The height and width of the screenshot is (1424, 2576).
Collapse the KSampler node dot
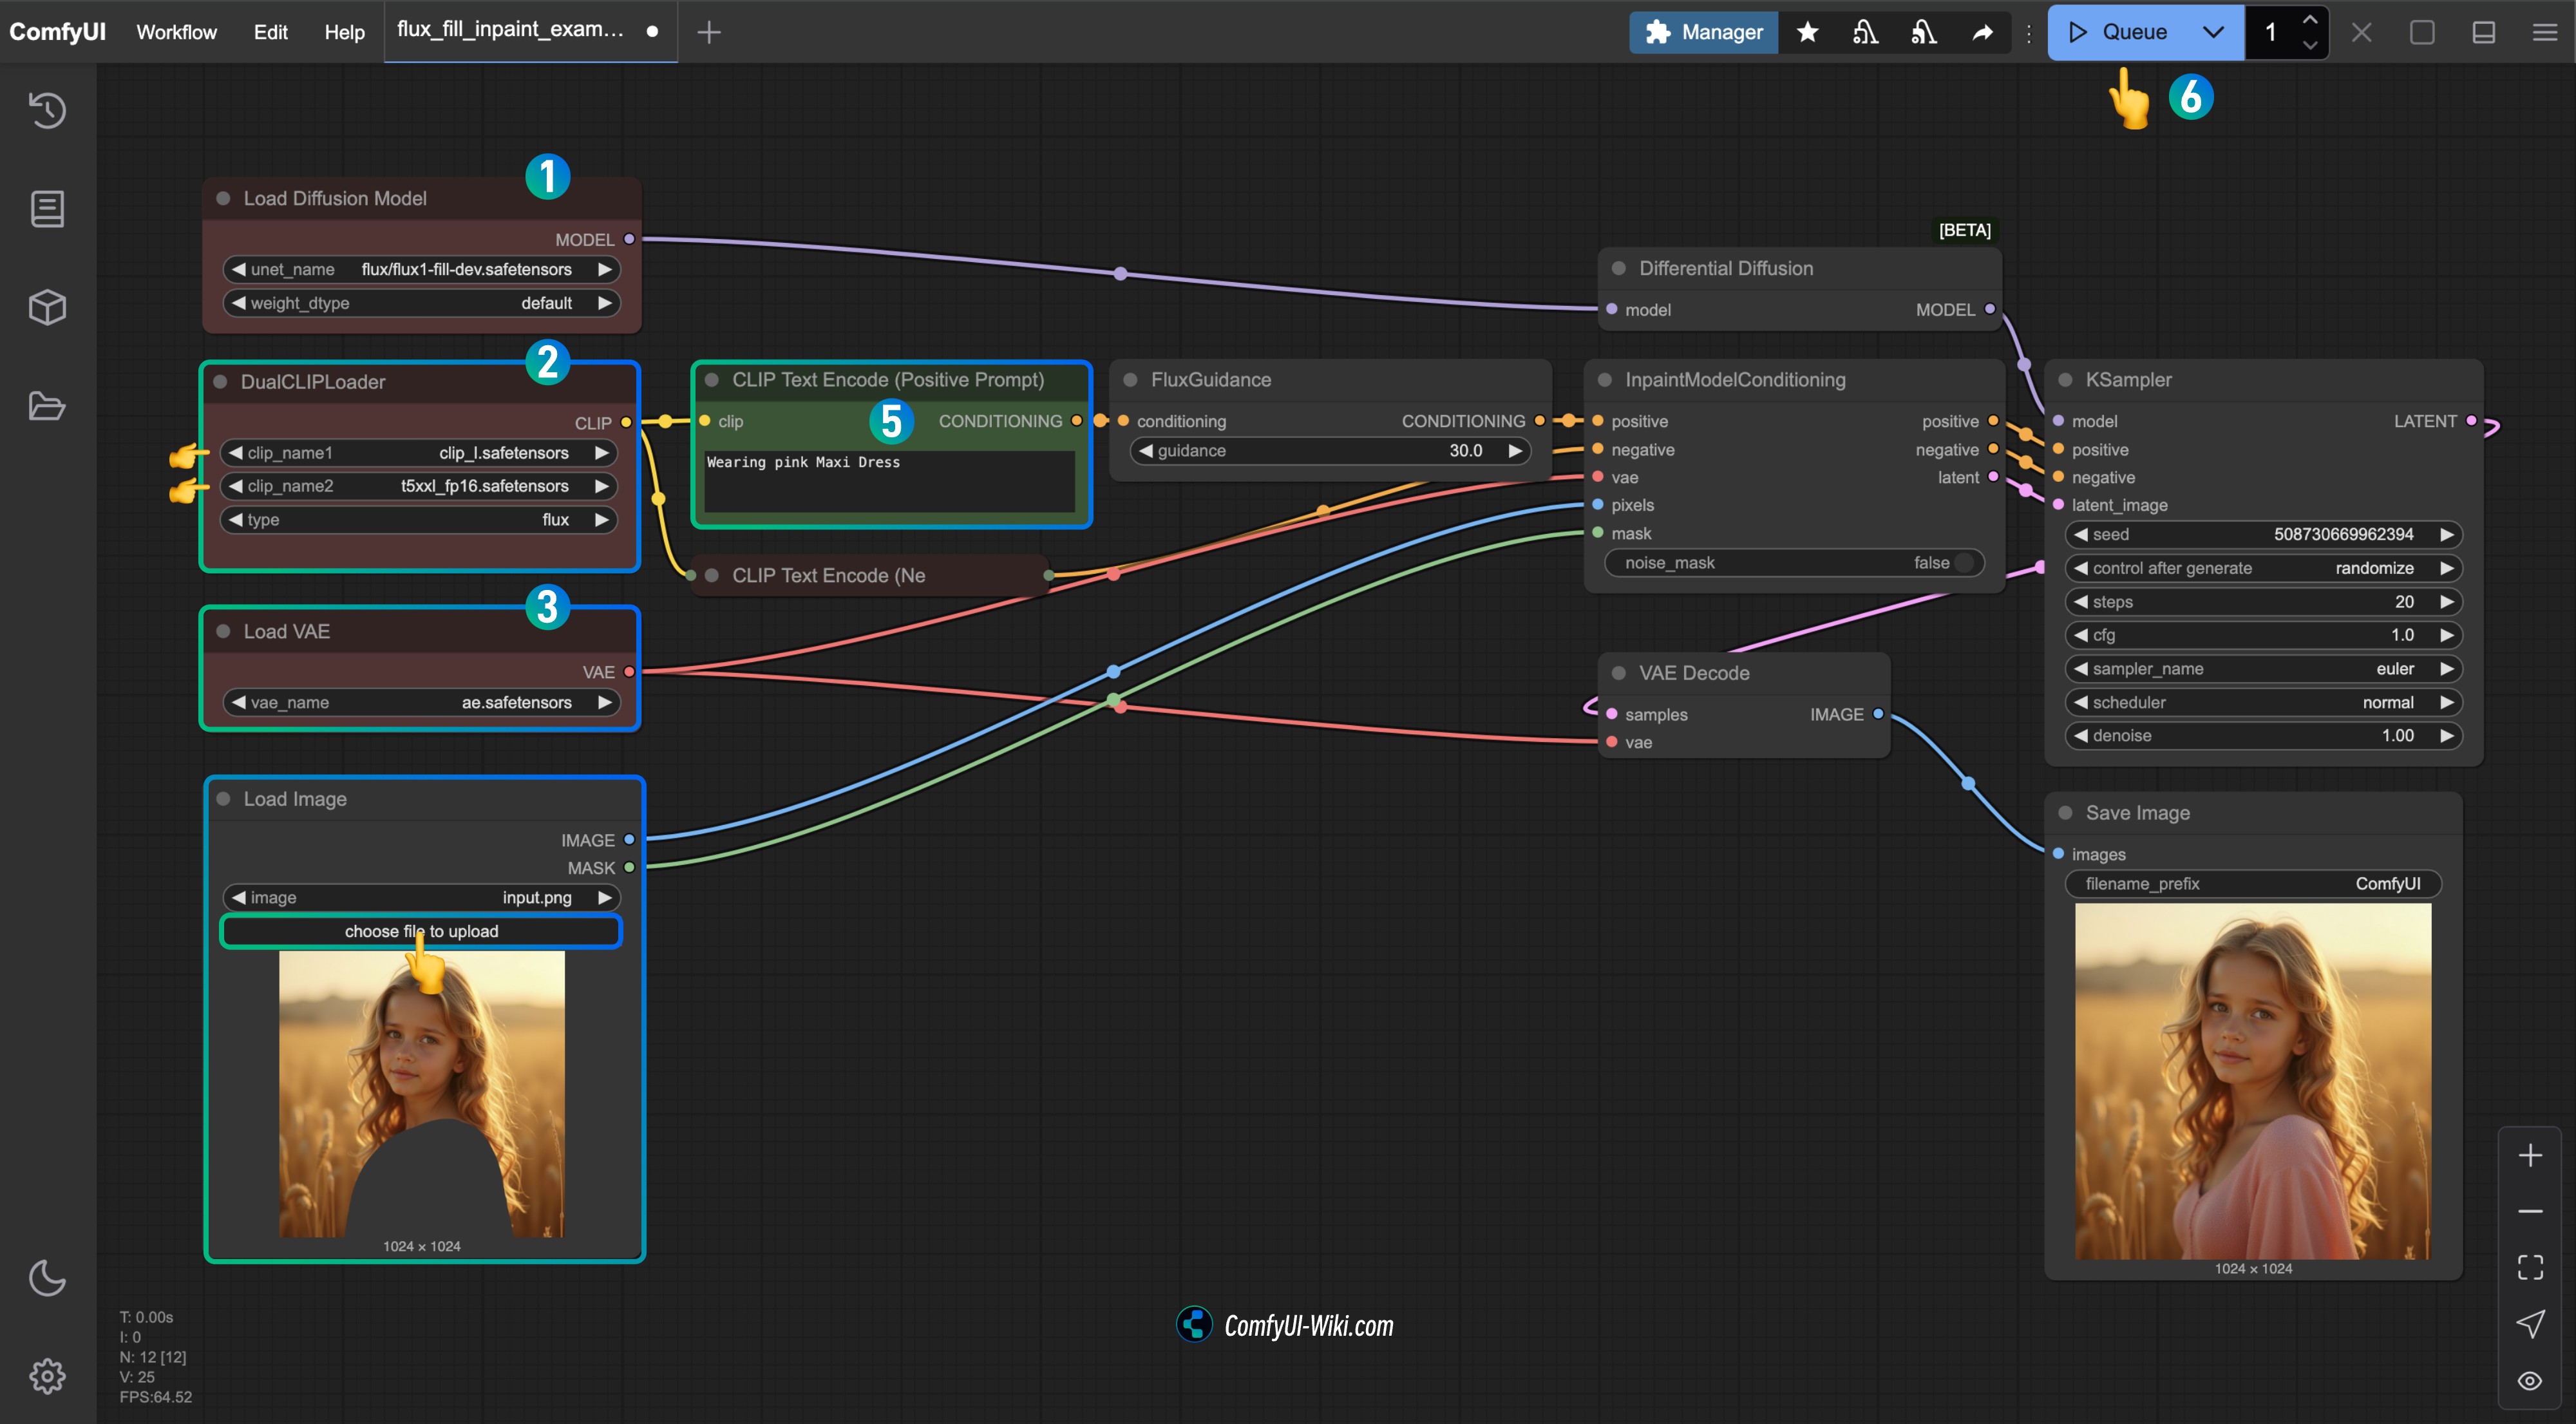[x=2065, y=379]
